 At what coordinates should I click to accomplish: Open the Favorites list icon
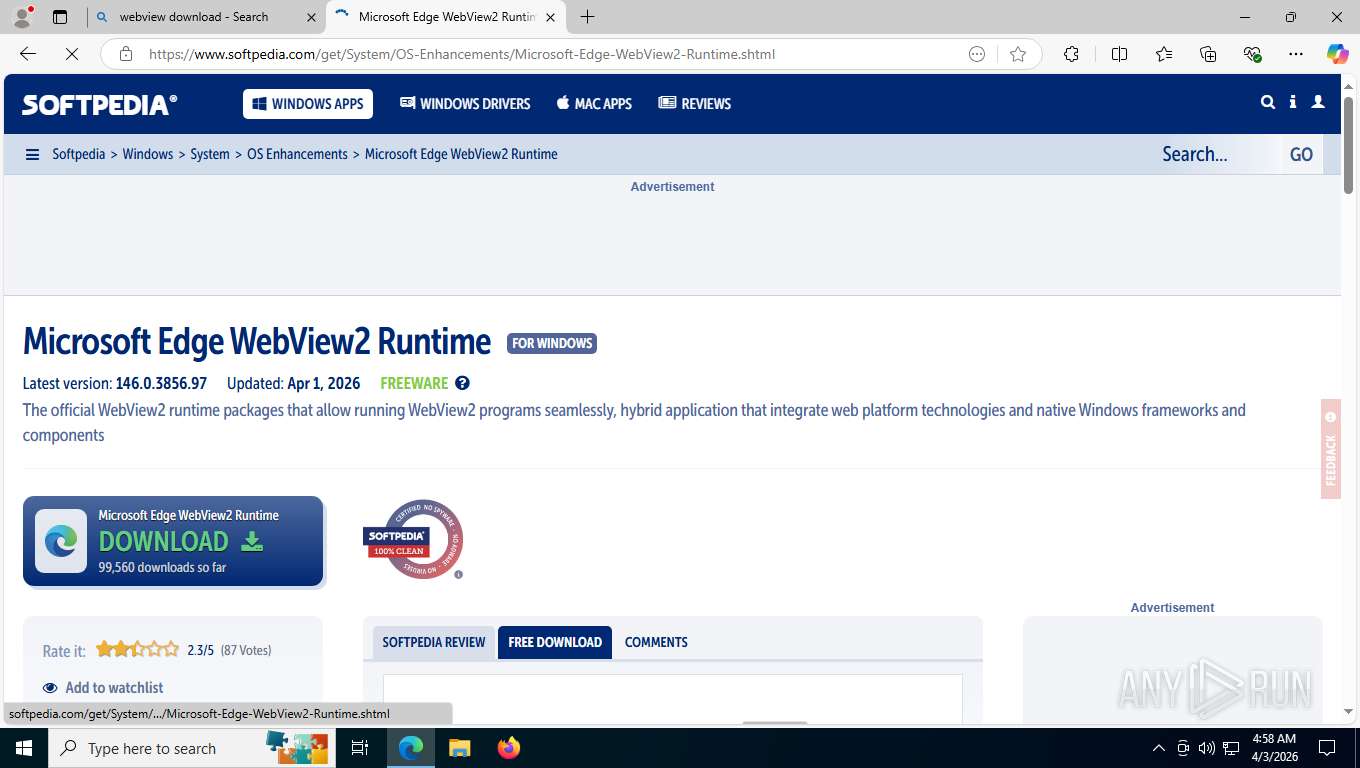[x=1164, y=54]
